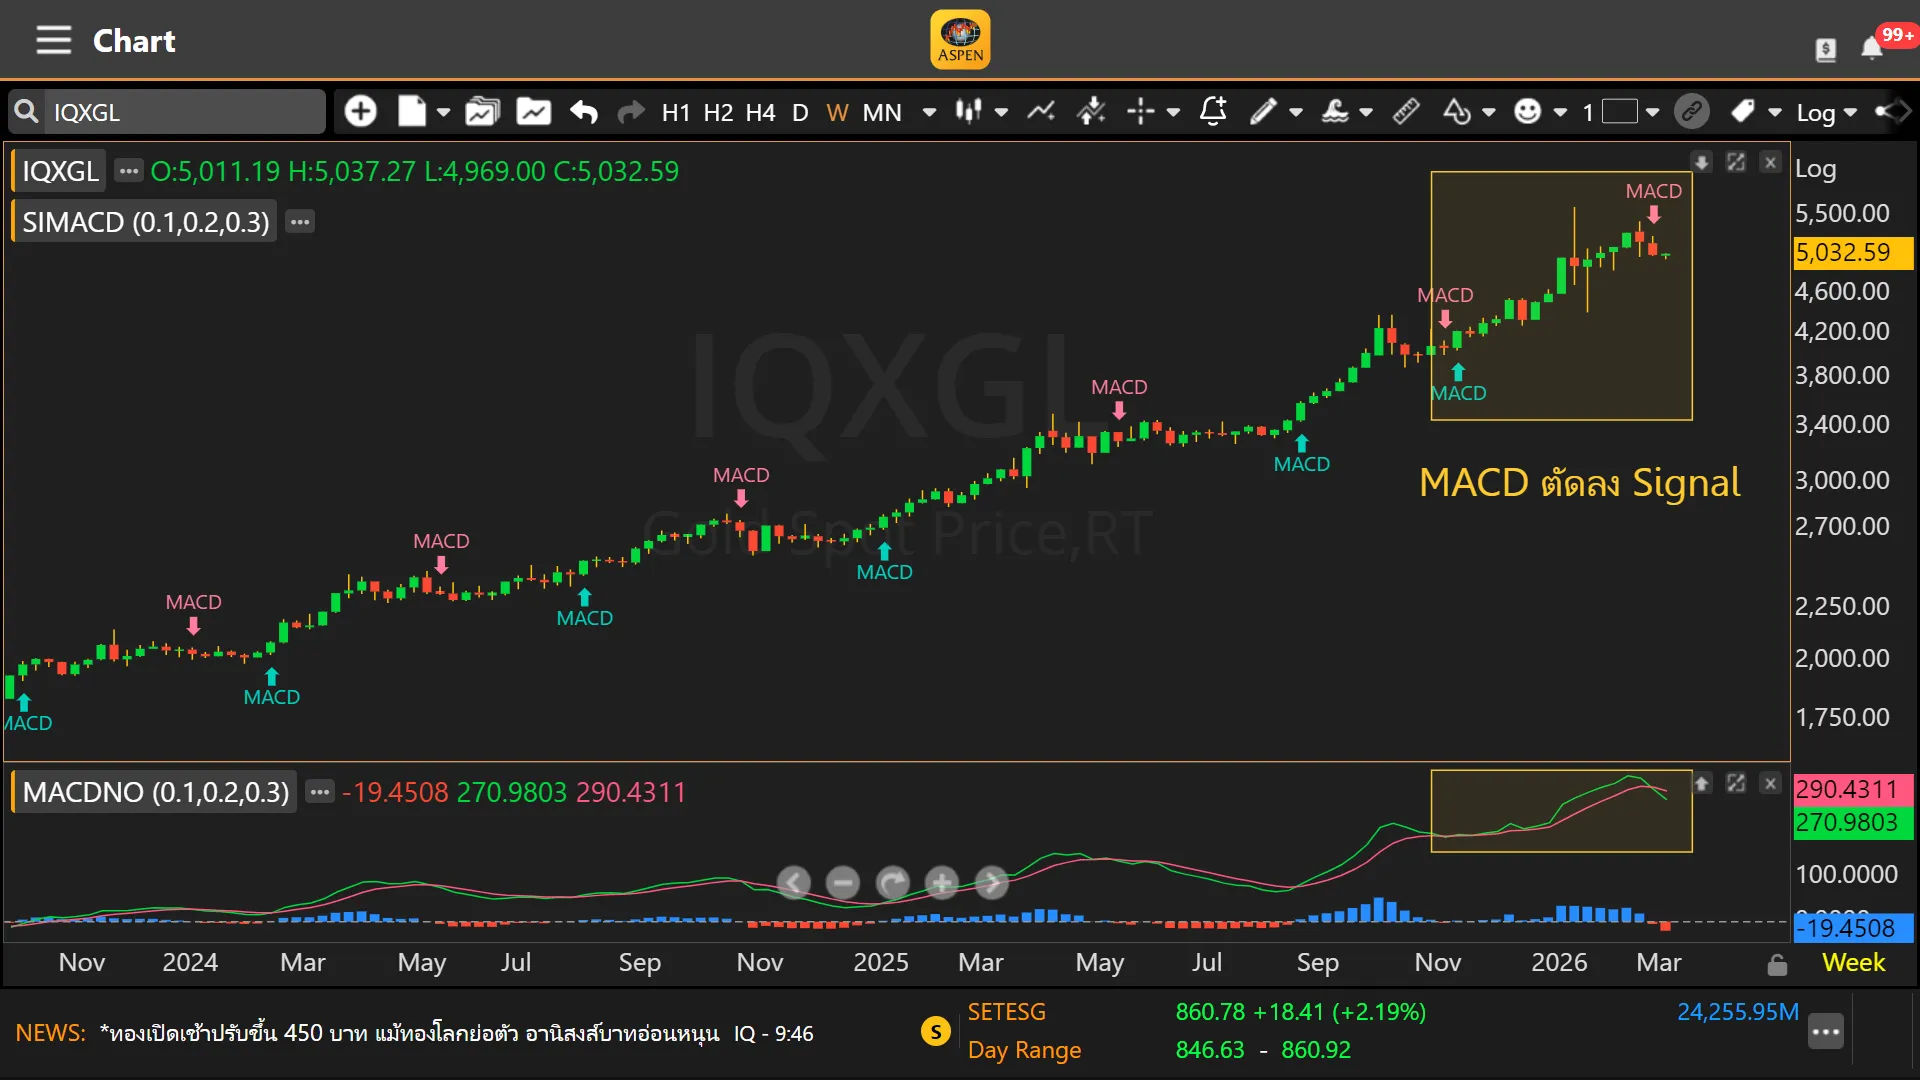The width and height of the screenshot is (1920, 1080).
Task: Open notifications bell with 99+ badge
Action: [x=1872, y=48]
